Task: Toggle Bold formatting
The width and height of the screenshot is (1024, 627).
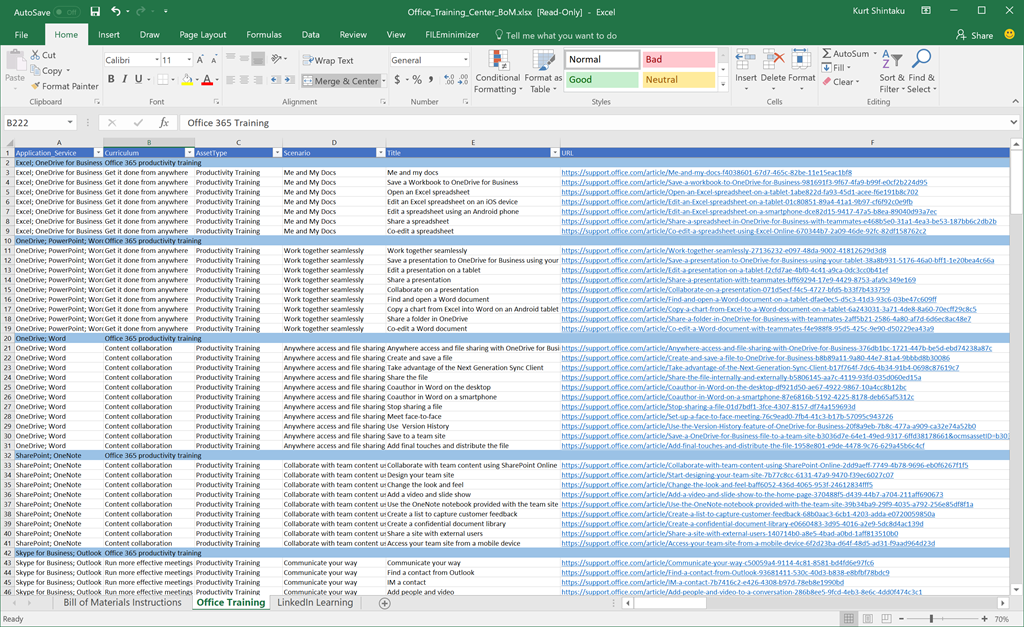Action: 111,79
